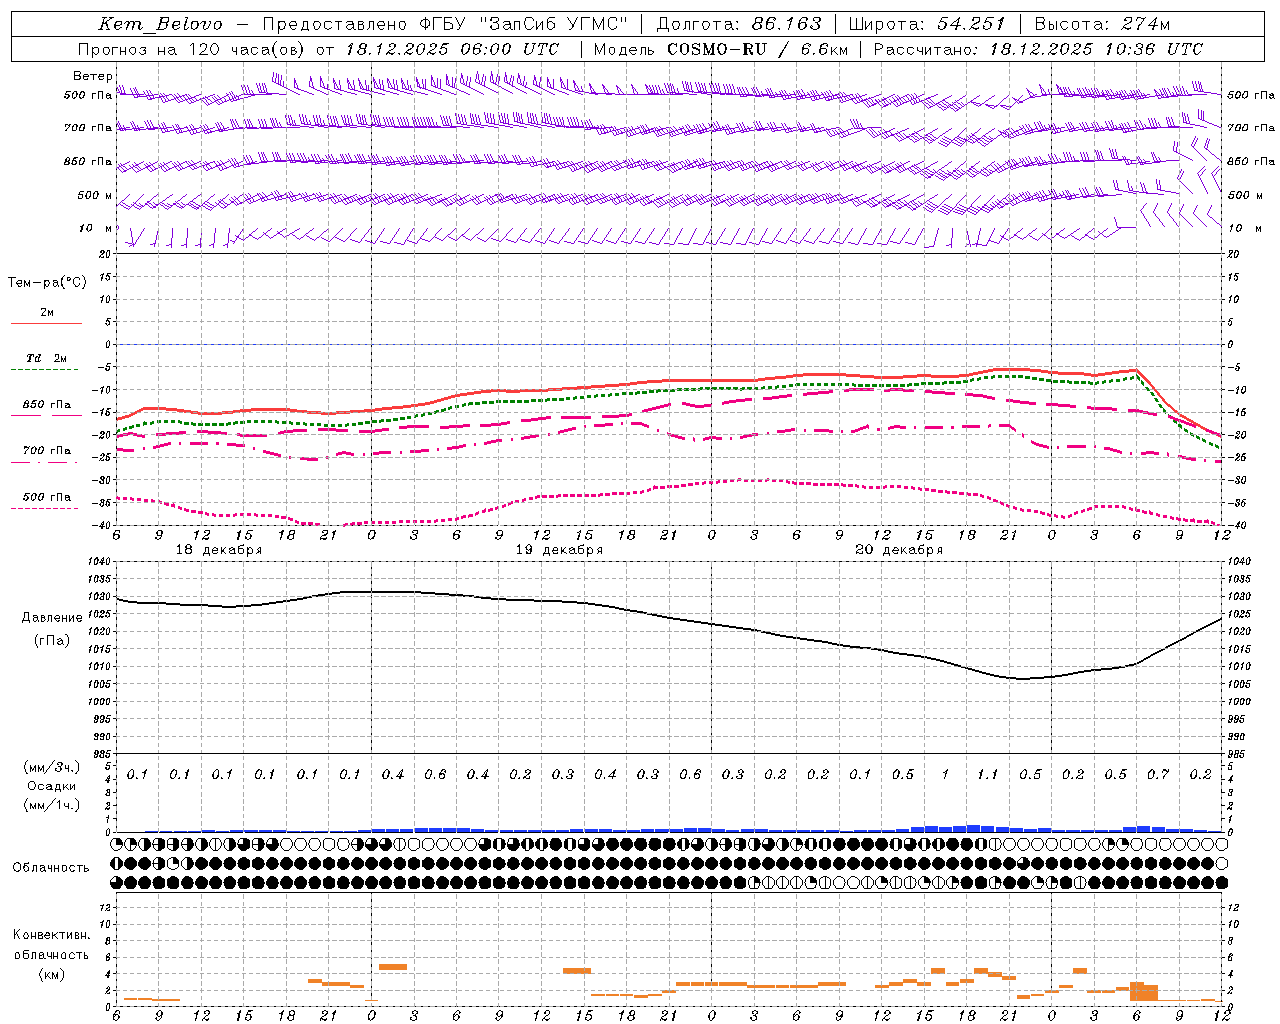Select the "(км)" convective cloud unit label
Screen dimensions: 1280x1024
click(51, 974)
